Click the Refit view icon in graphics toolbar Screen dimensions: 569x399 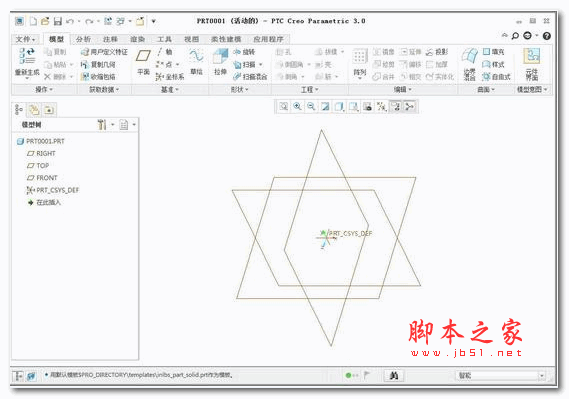click(x=283, y=107)
